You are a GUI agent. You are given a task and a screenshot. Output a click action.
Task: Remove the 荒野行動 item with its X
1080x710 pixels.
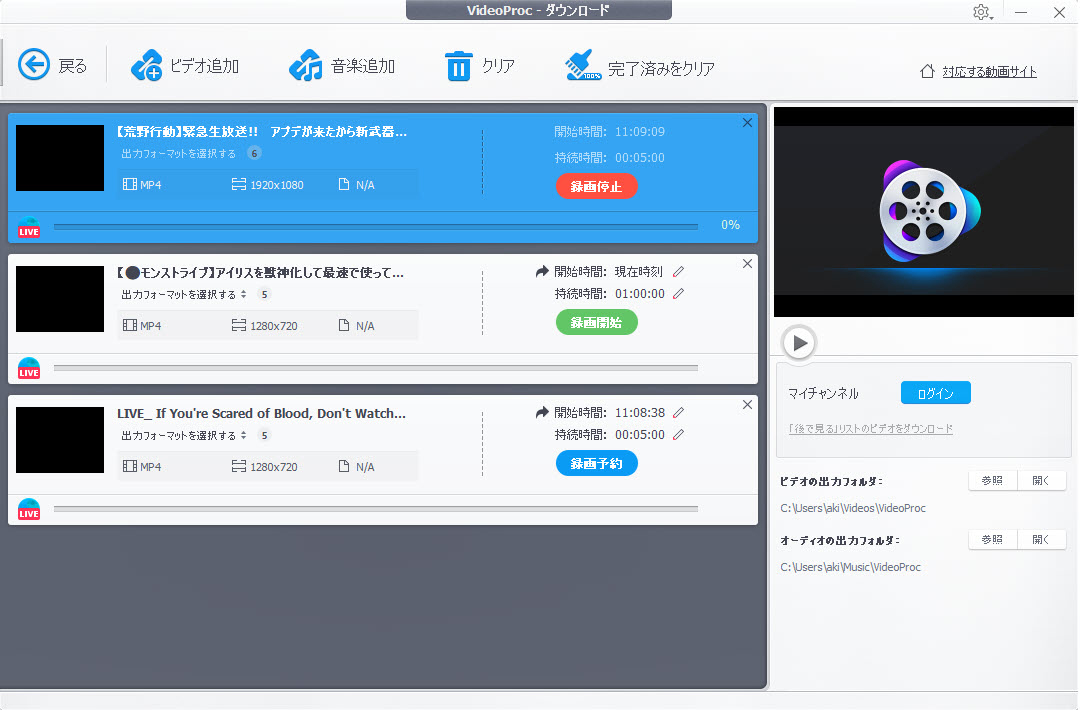(747, 123)
